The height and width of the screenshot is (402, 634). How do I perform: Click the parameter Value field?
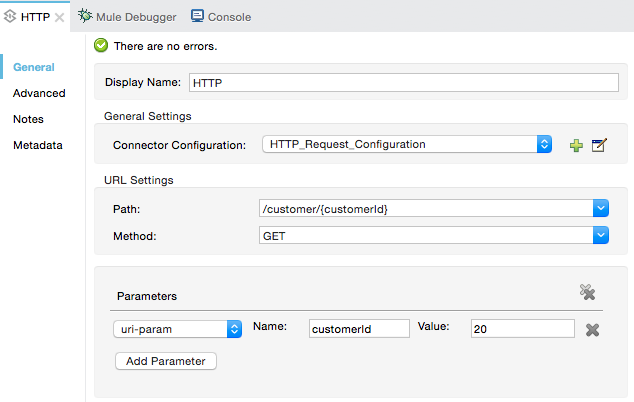[x=522, y=329]
